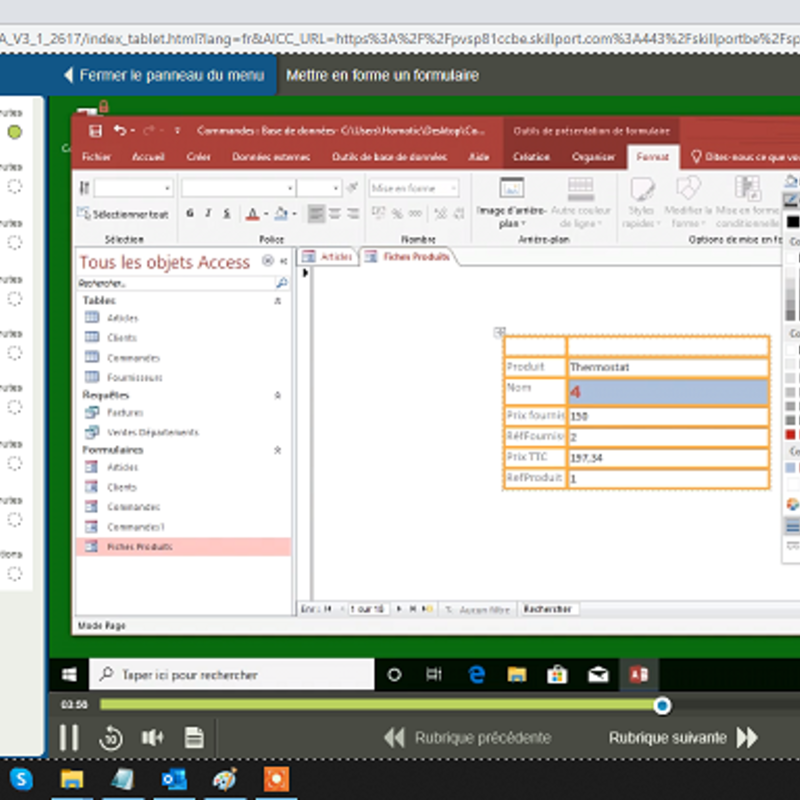The width and height of the screenshot is (800, 800).
Task: Apply thousands separator number format
Action: click(x=415, y=213)
